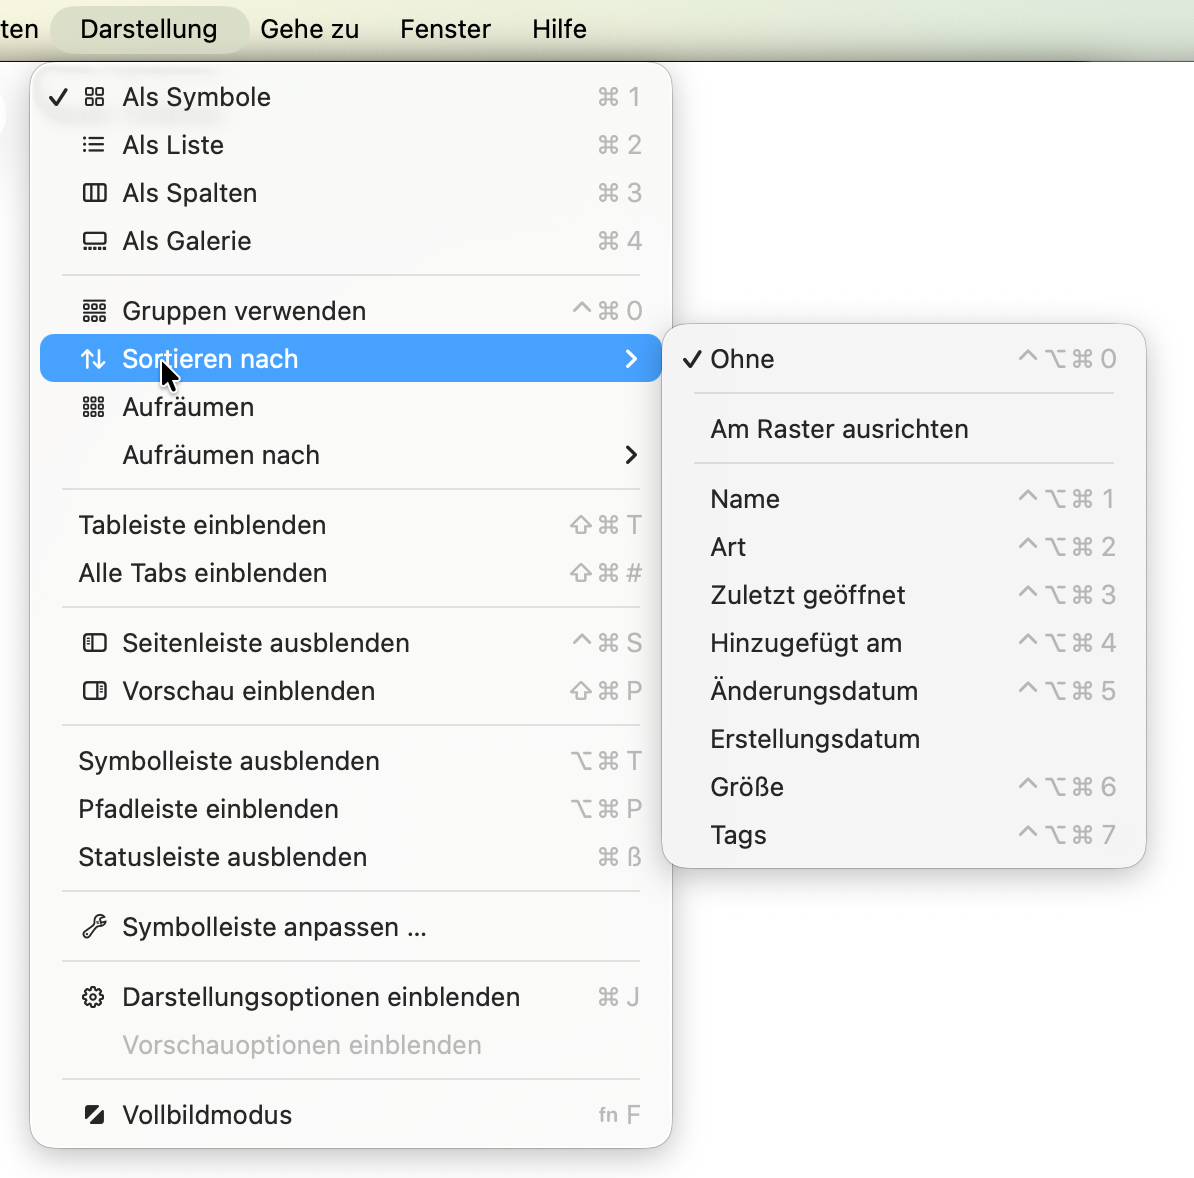This screenshot has width=1194, height=1178.
Task: Open the Darstellung menu in menu bar
Action: (x=149, y=29)
